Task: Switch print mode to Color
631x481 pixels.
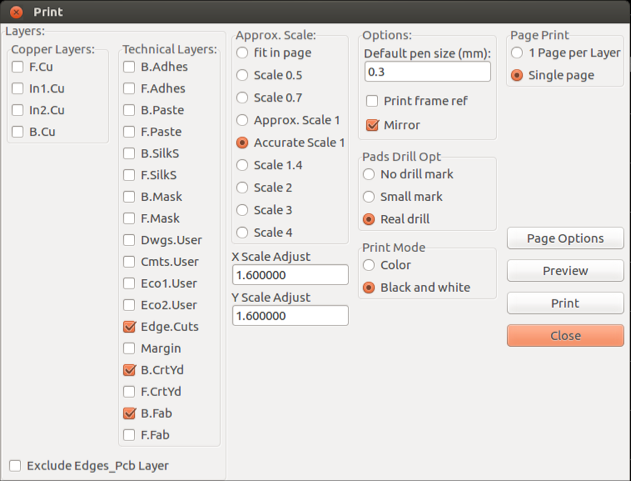Action: coord(369,265)
